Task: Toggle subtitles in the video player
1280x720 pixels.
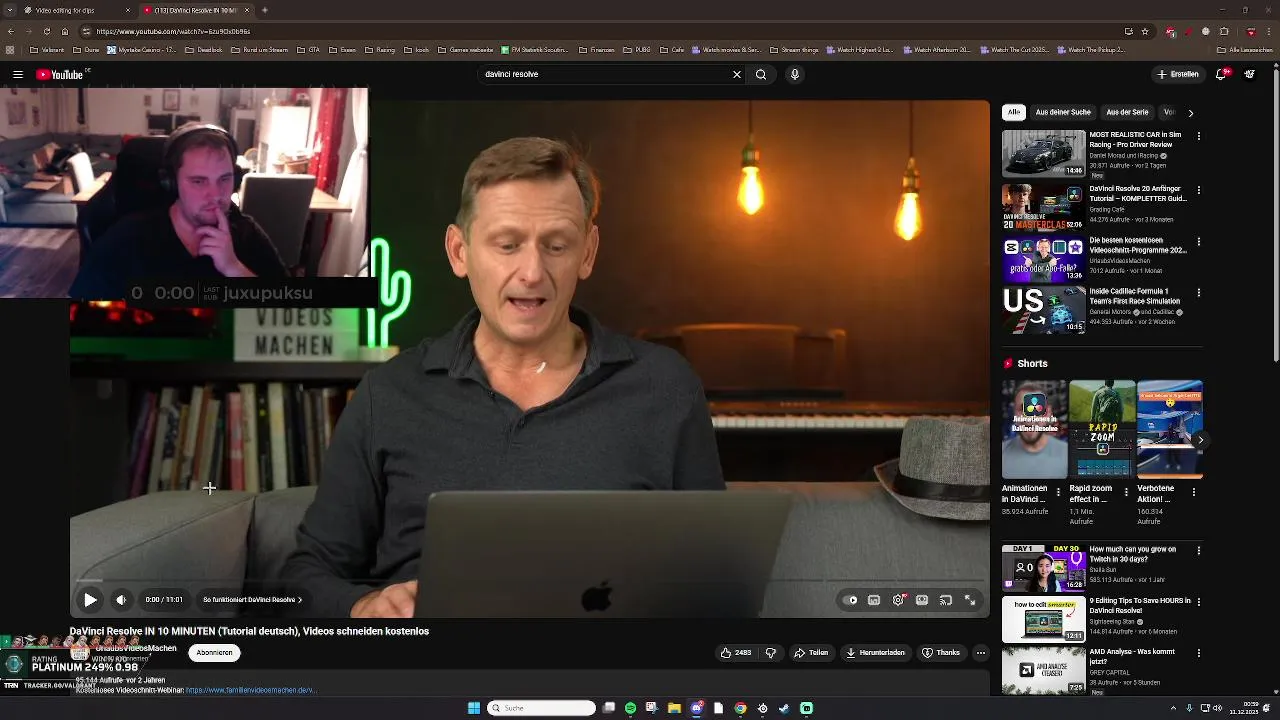Action: 874,600
